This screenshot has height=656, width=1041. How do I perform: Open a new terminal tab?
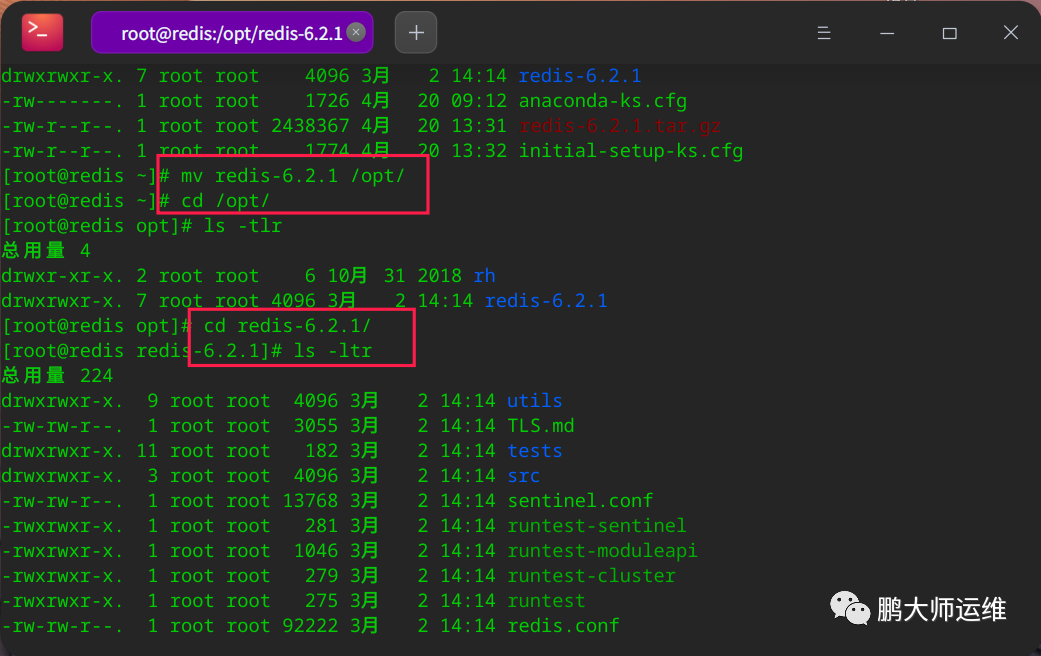[416, 33]
